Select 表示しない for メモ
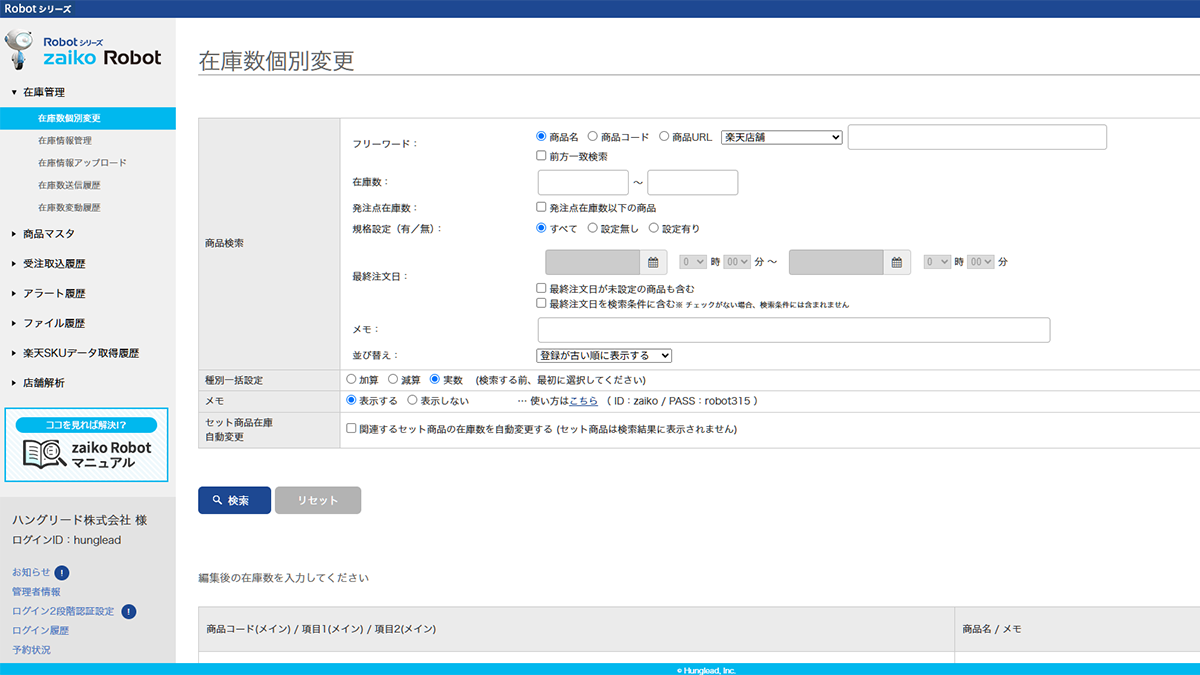The height and width of the screenshot is (675, 1200). (413, 400)
